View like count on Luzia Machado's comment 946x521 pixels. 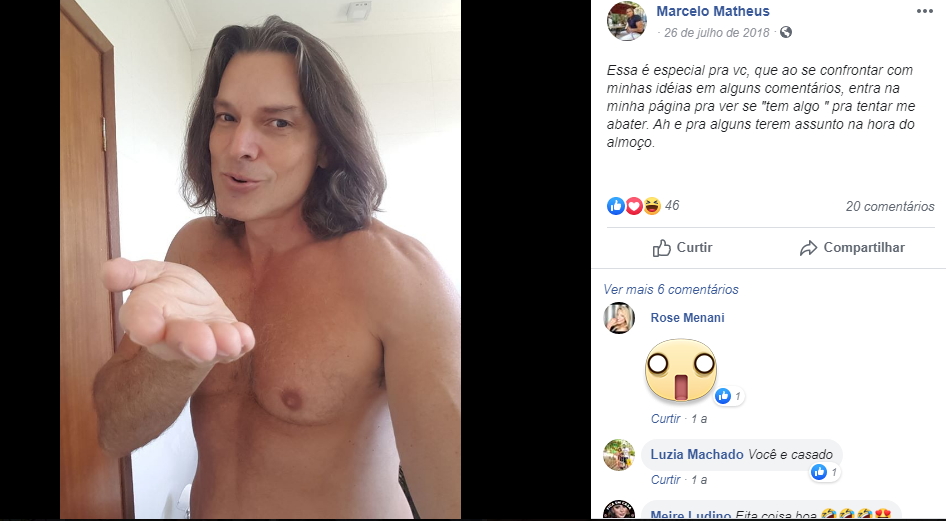[825, 472]
